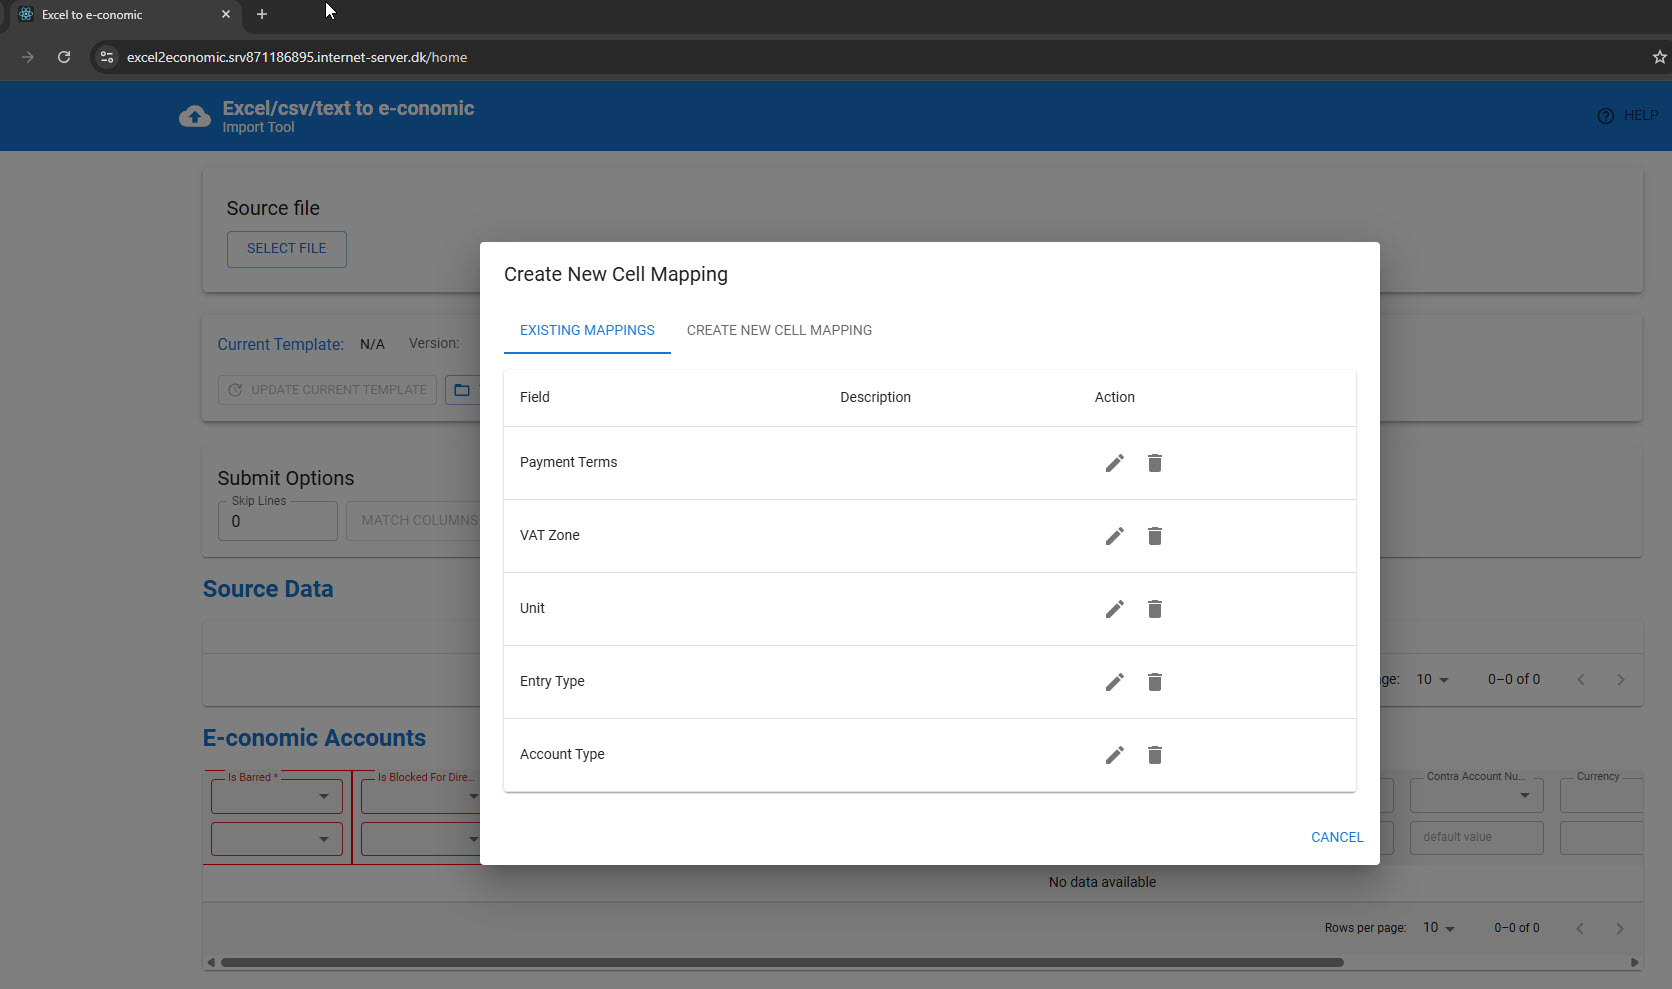Edit the Account Type mapping
This screenshot has height=989, width=1672.
coord(1115,755)
